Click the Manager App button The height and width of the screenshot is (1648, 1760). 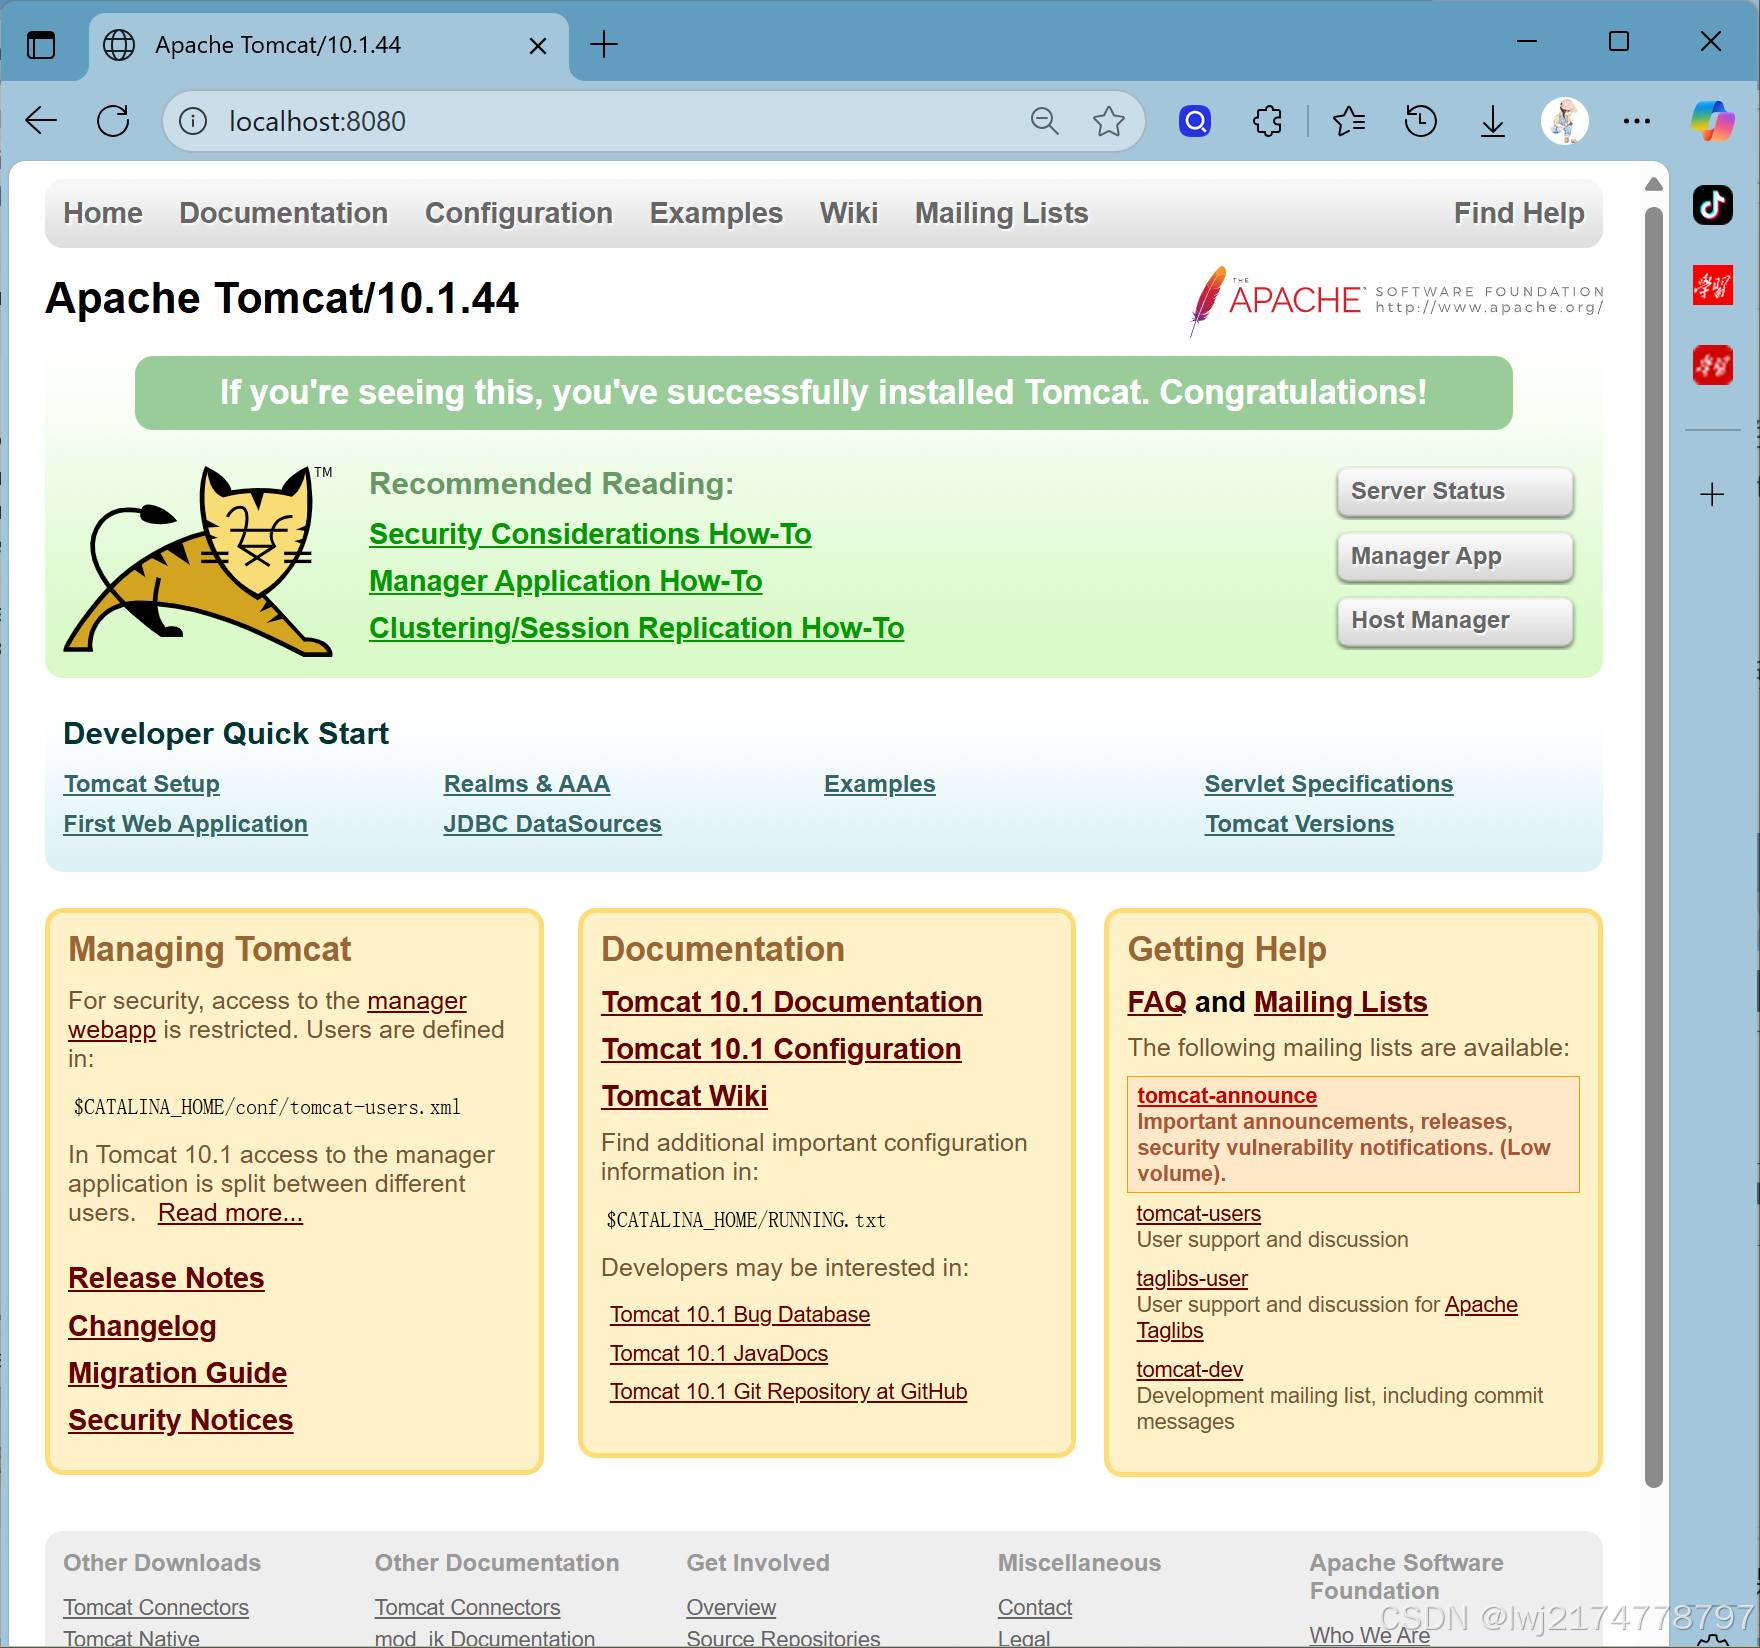(x=1455, y=556)
